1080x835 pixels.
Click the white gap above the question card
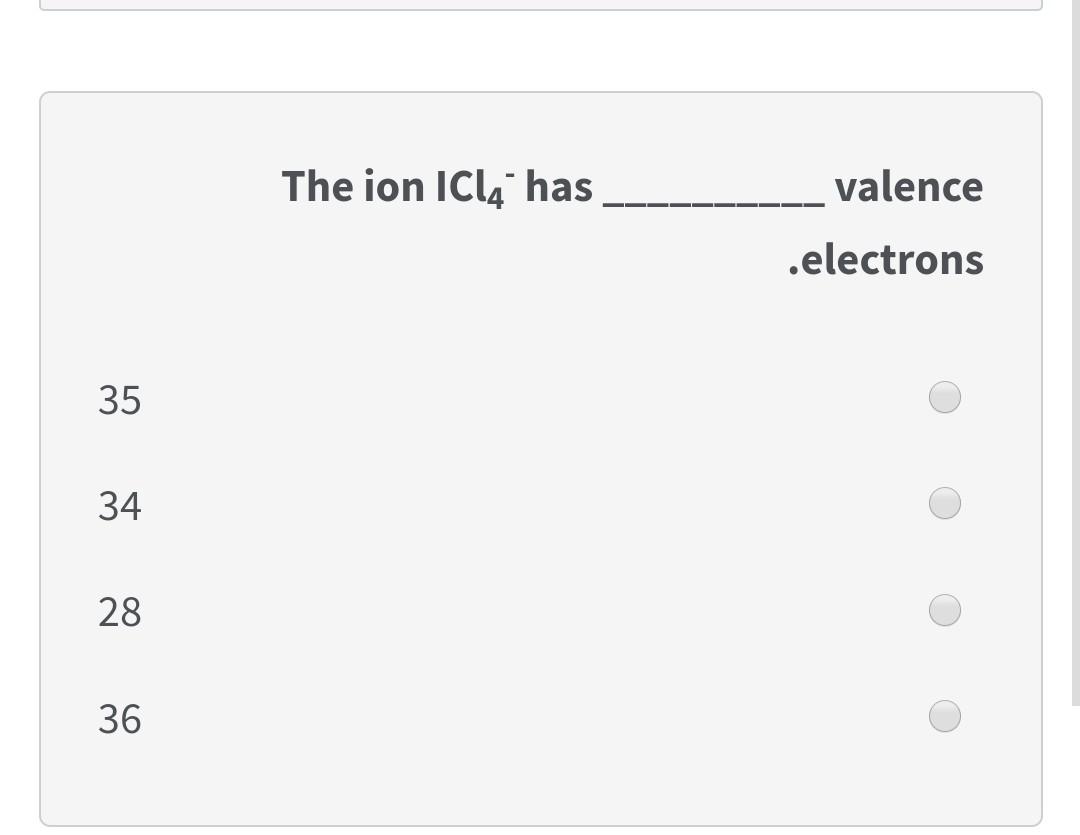coord(540,52)
